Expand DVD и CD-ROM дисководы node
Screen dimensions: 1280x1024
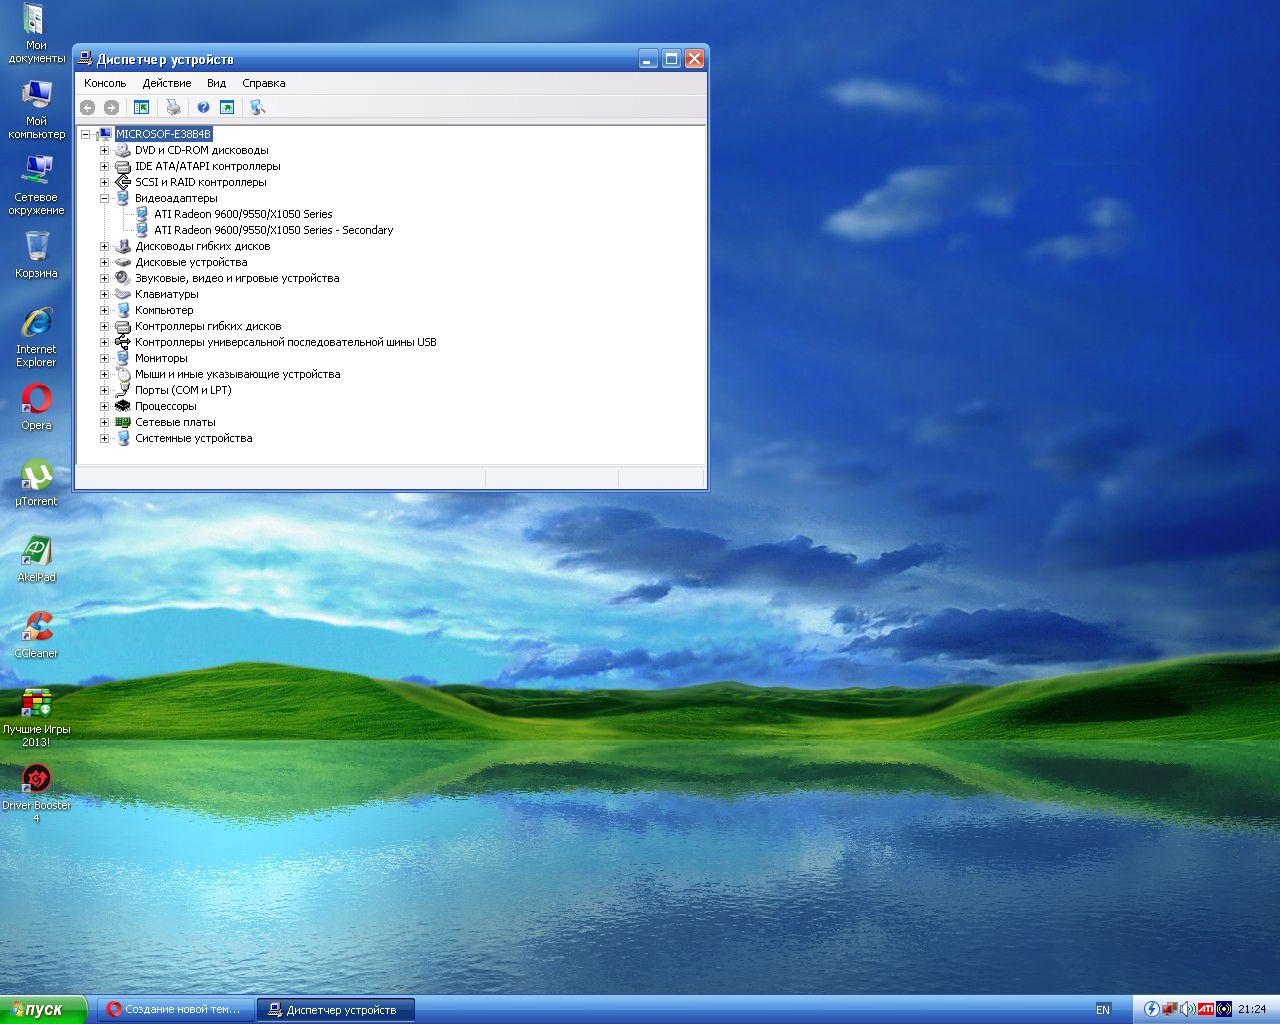click(104, 150)
